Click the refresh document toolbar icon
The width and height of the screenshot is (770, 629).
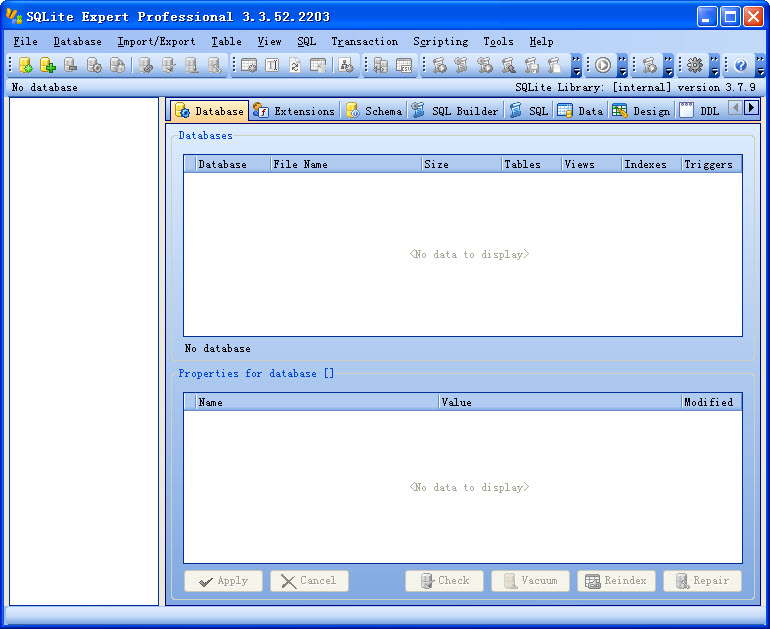pos(295,66)
